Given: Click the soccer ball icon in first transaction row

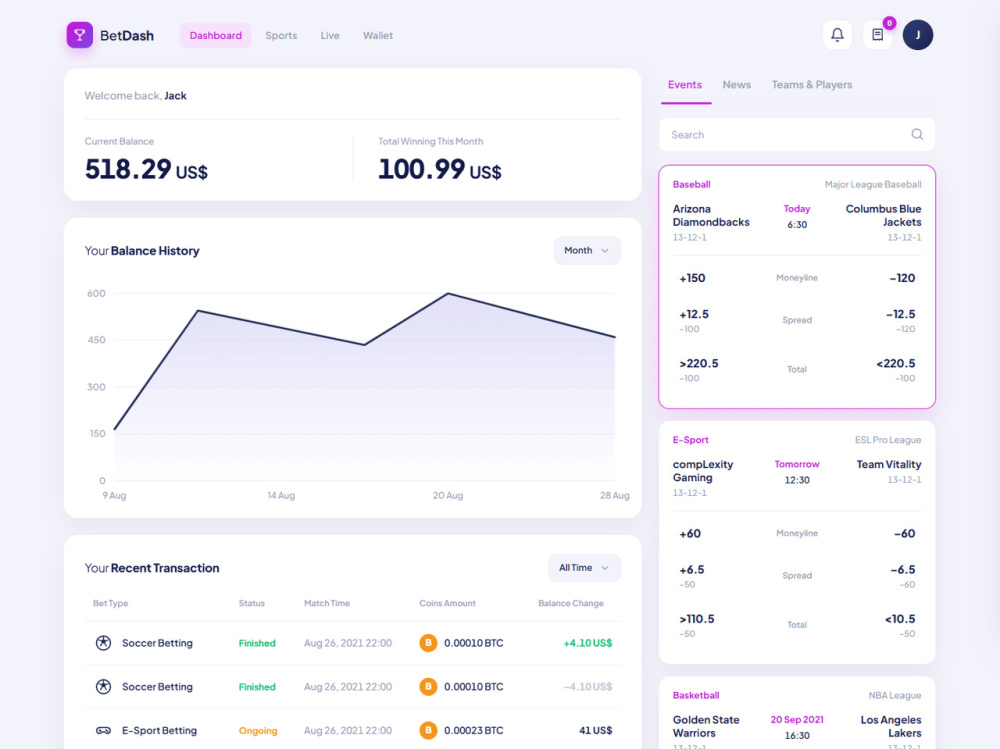Looking at the screenshot, I should [103, 642].
